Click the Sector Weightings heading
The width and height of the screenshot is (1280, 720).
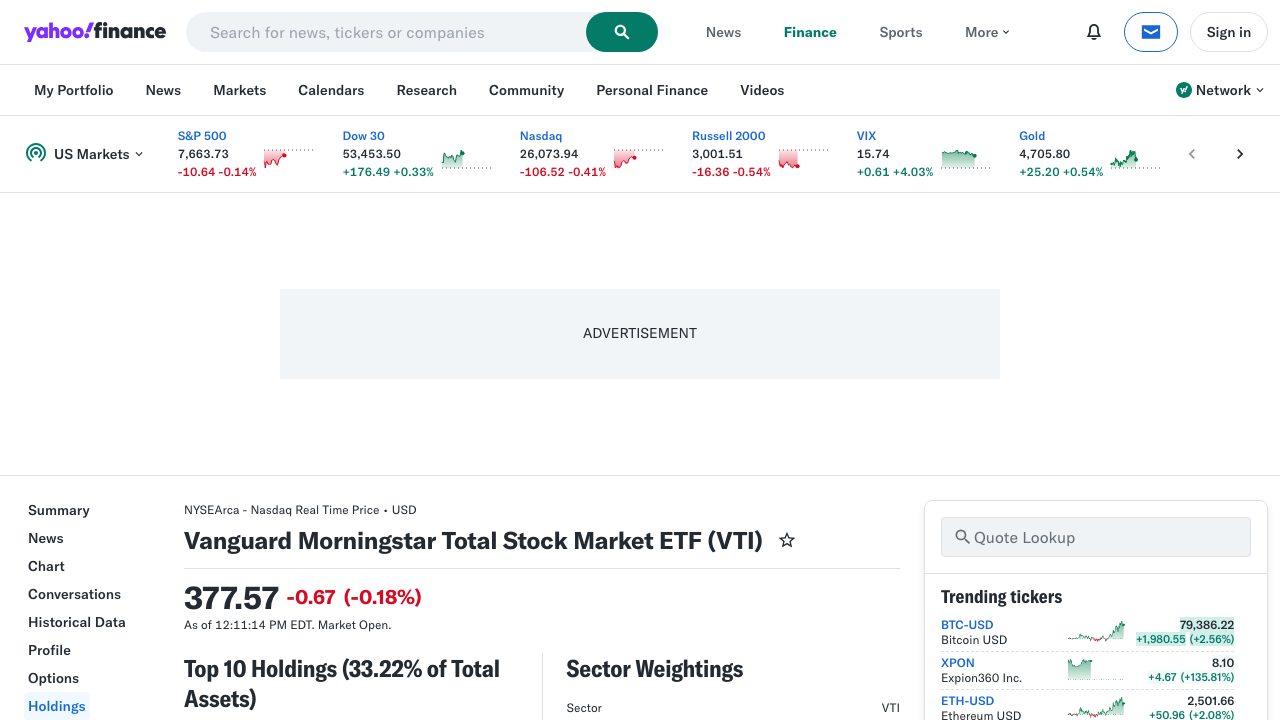(x=655, y=669)
